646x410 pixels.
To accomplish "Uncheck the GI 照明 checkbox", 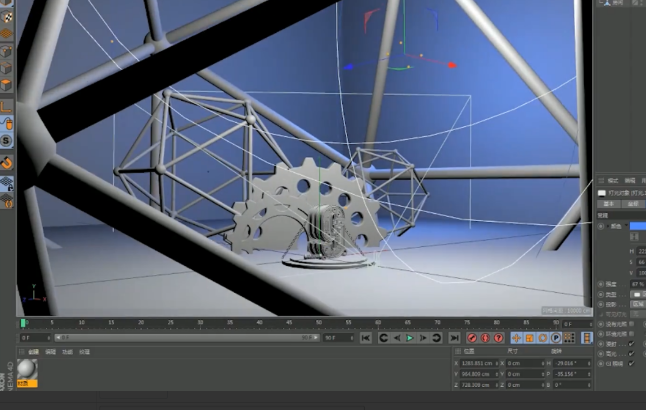I will (632, 363).
